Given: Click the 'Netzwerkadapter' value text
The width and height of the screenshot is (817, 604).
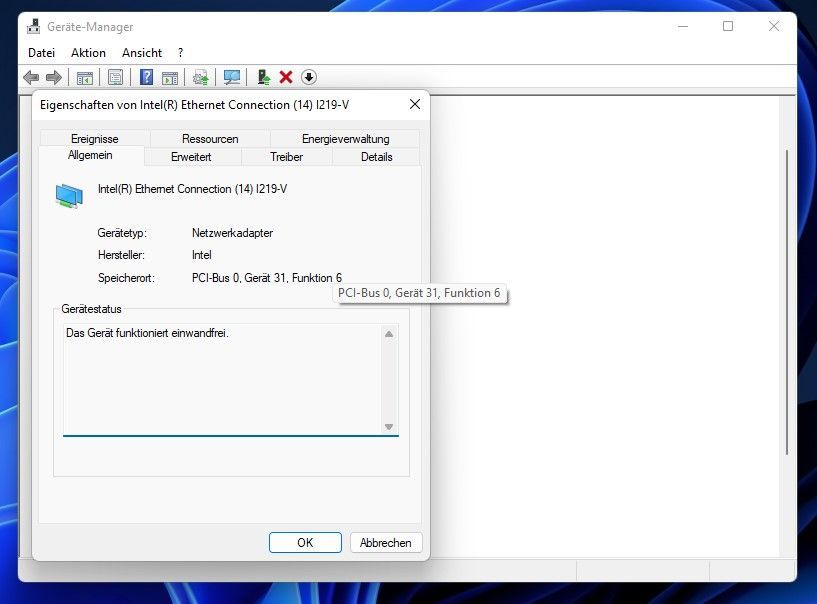Looking at the screenshot, I should (232, 233).
